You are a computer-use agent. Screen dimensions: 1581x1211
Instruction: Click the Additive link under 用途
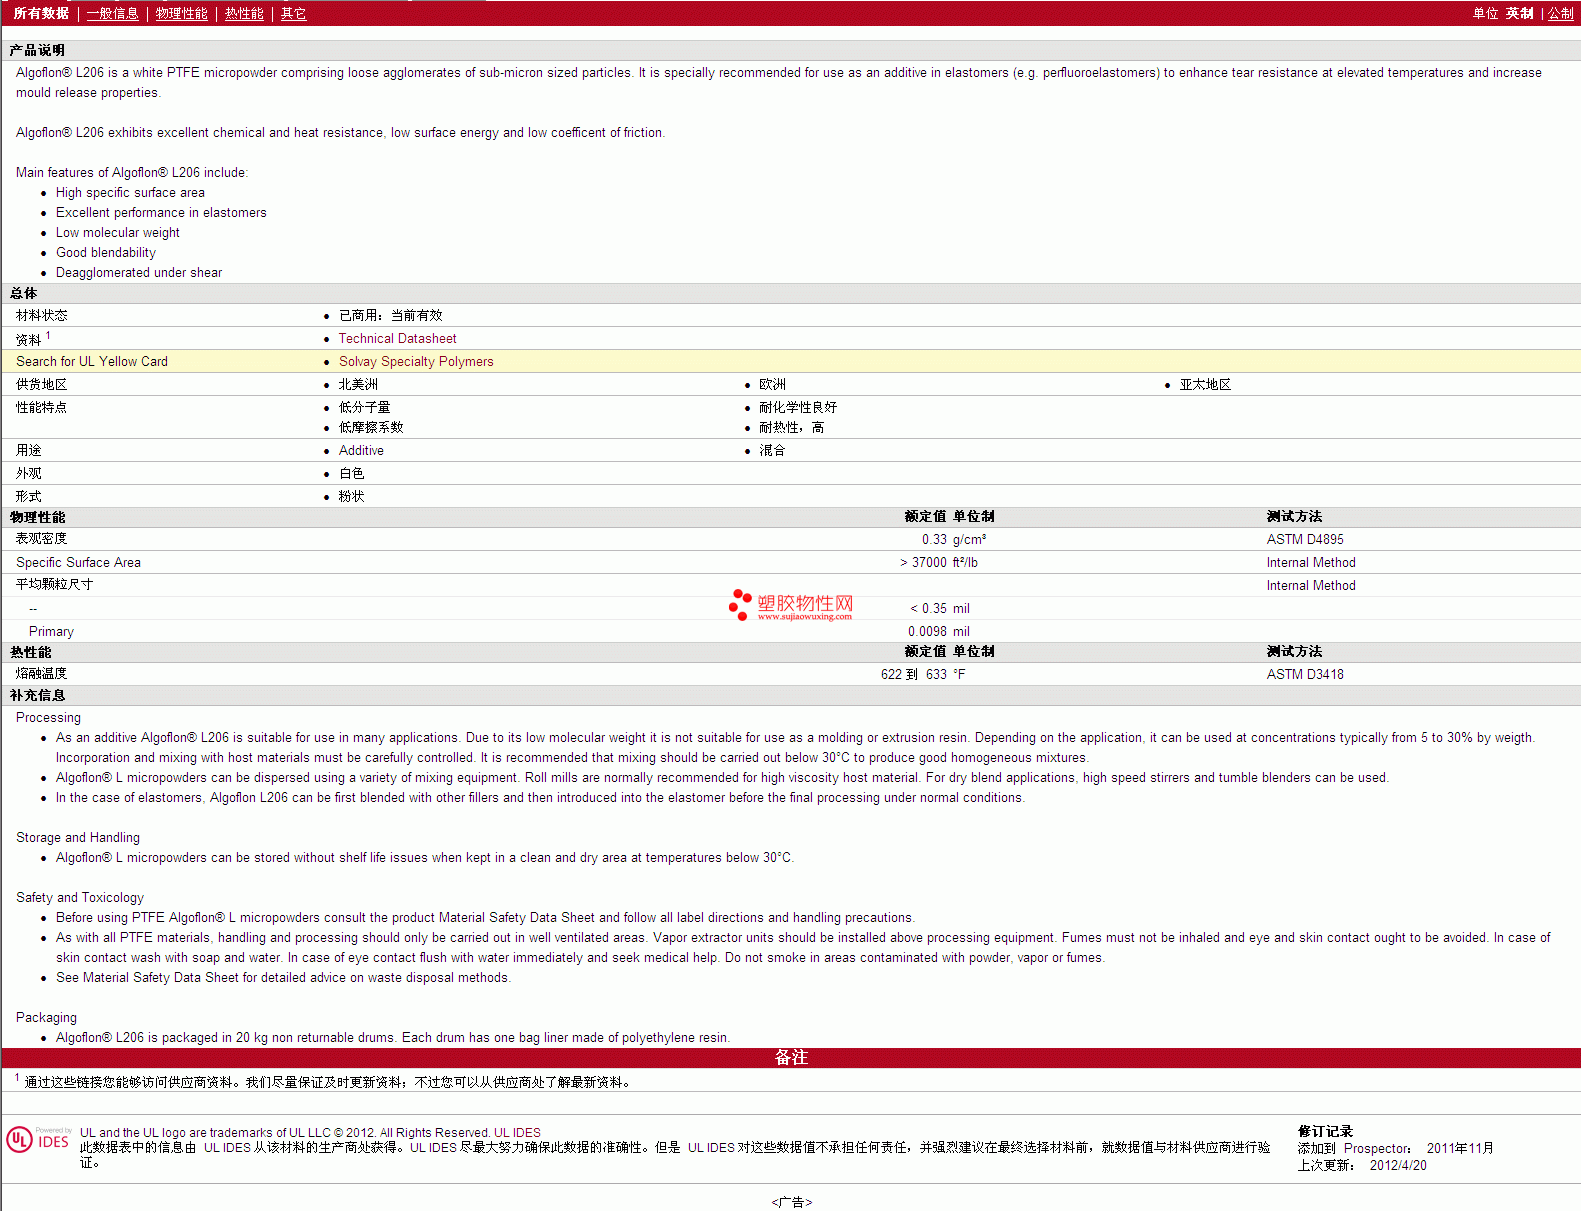361,451
